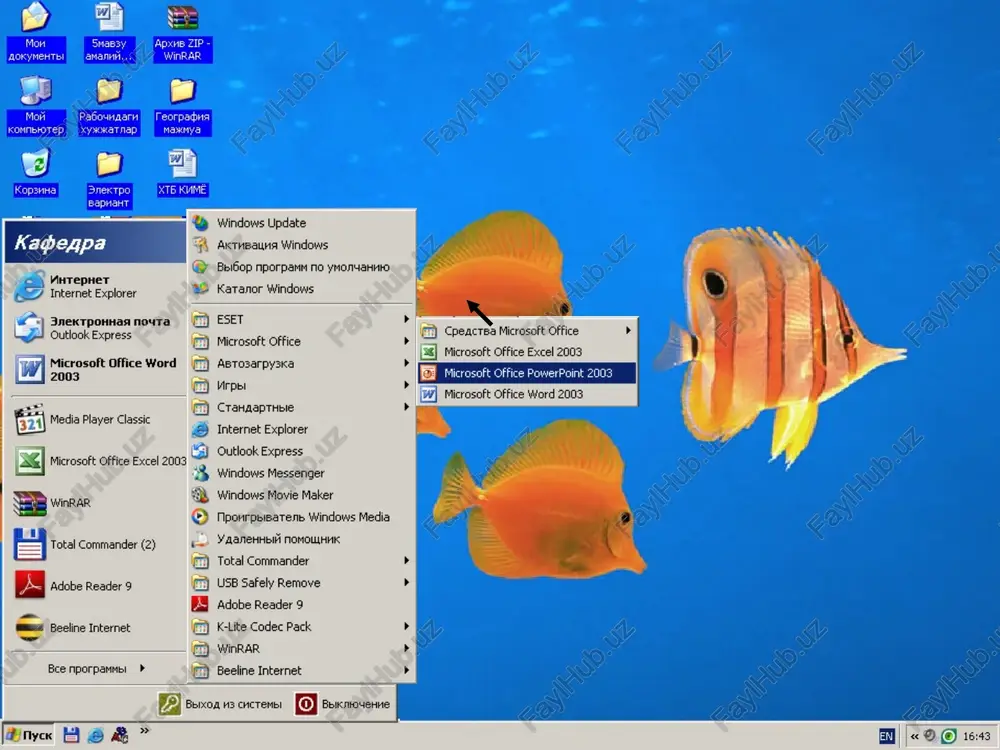Select the Мой компьютер desktop icon
Viewport: 1000px width, 750px height.
click(x=35, y=105)
